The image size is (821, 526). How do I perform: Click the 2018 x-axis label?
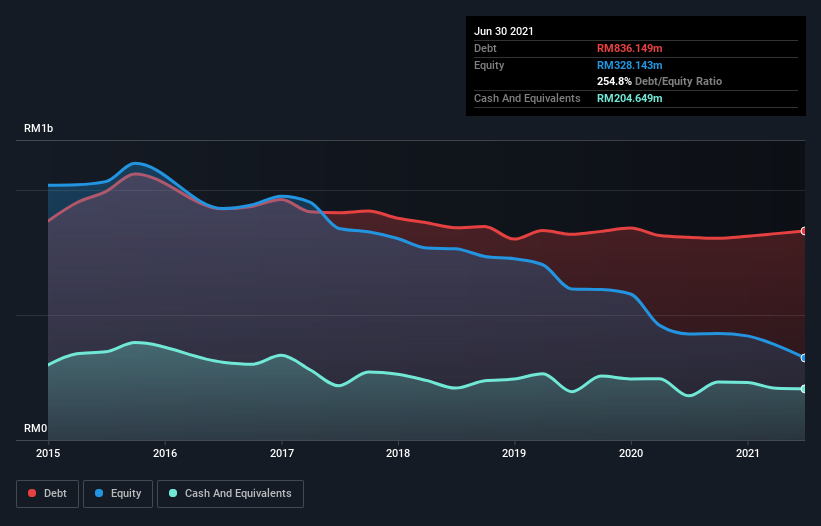click(398, 453)
